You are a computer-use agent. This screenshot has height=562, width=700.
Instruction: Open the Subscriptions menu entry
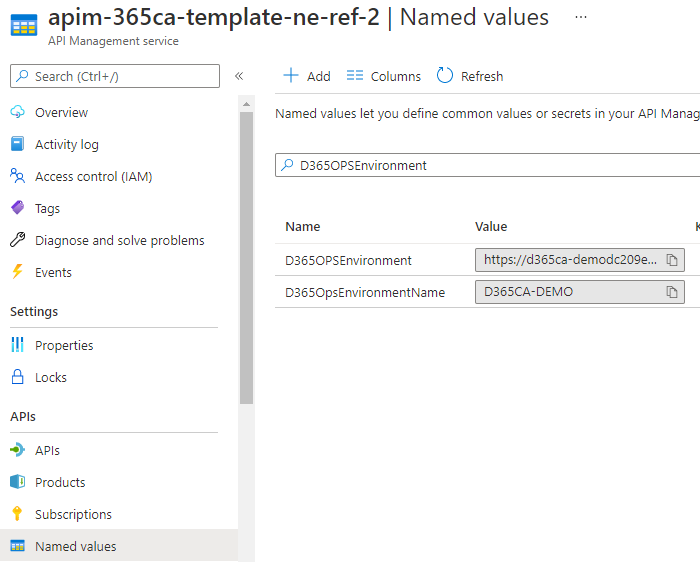click(x=73, y=515)
